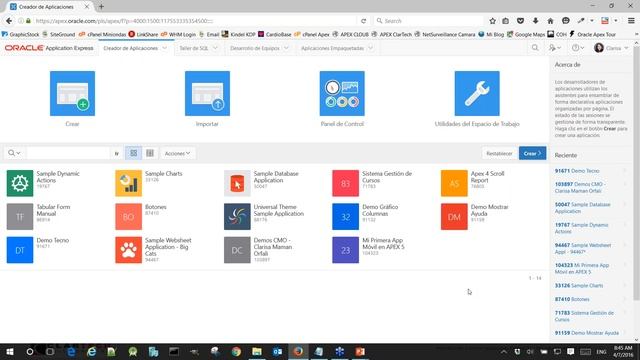Click the page vertical scrollbar
Viewport: 640px width, 360px height.
click(636, 173)
